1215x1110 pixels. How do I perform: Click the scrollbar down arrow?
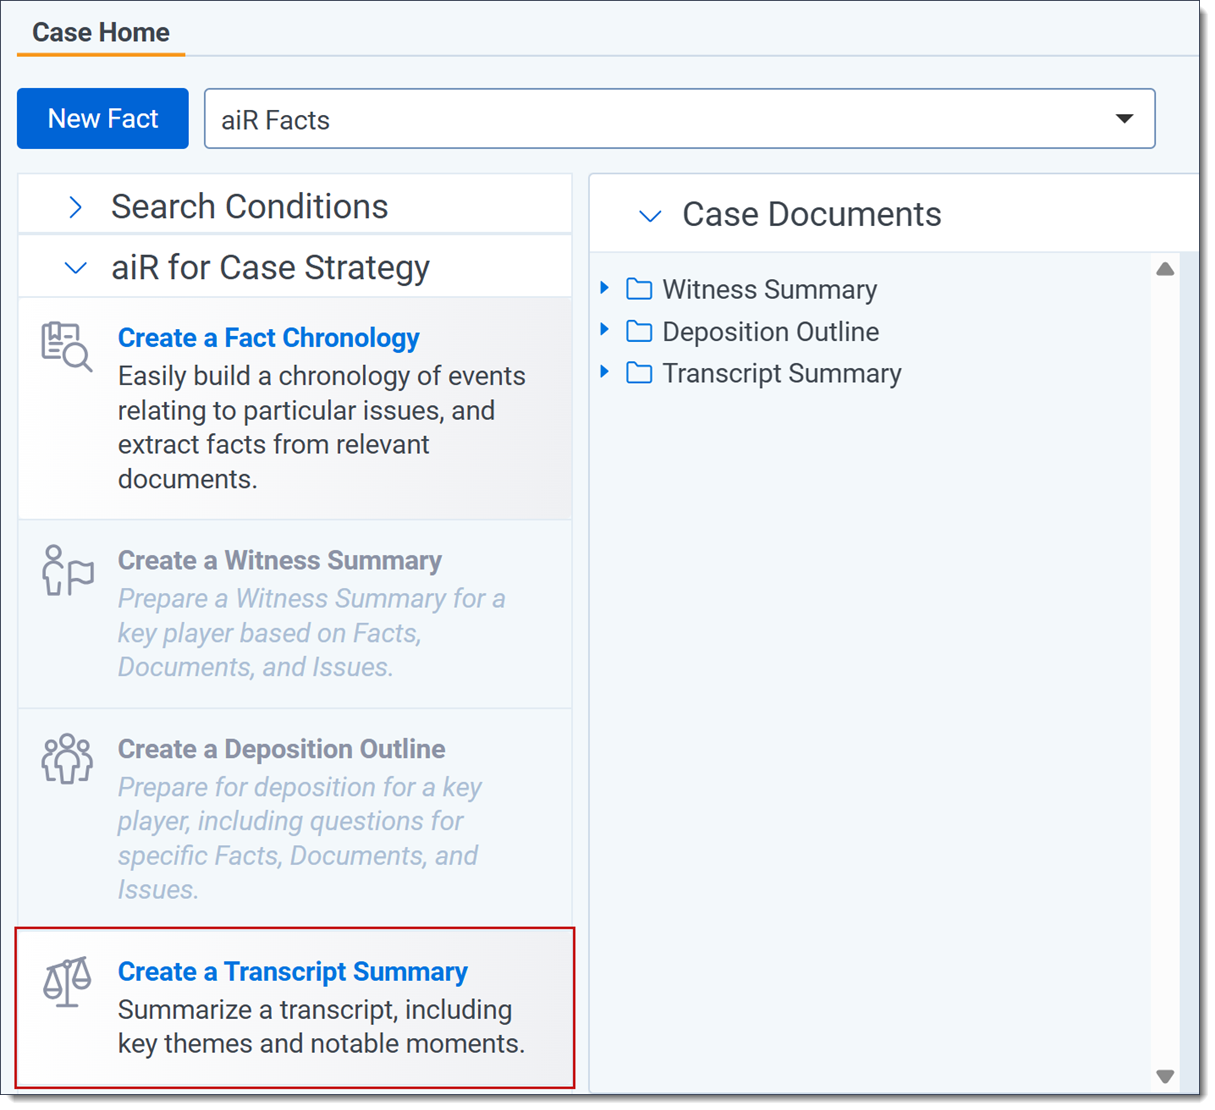pyautogui.click(x=1165, y=1077)
